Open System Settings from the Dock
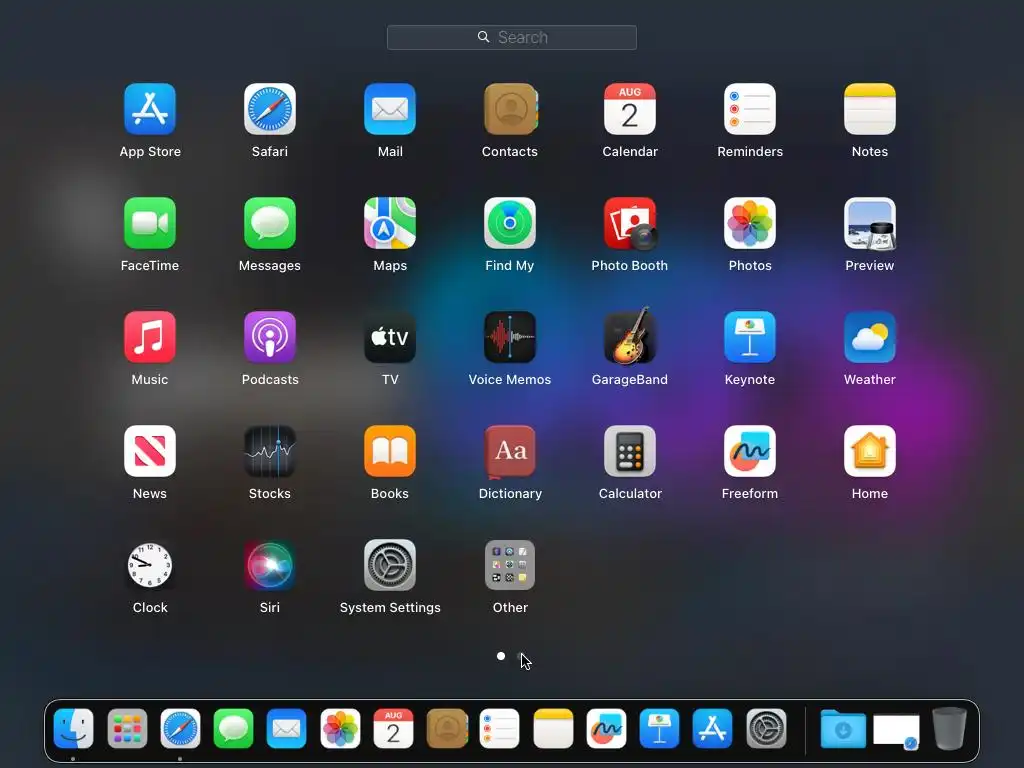This screenshot has width=1024, height=768. coord(766,728)
